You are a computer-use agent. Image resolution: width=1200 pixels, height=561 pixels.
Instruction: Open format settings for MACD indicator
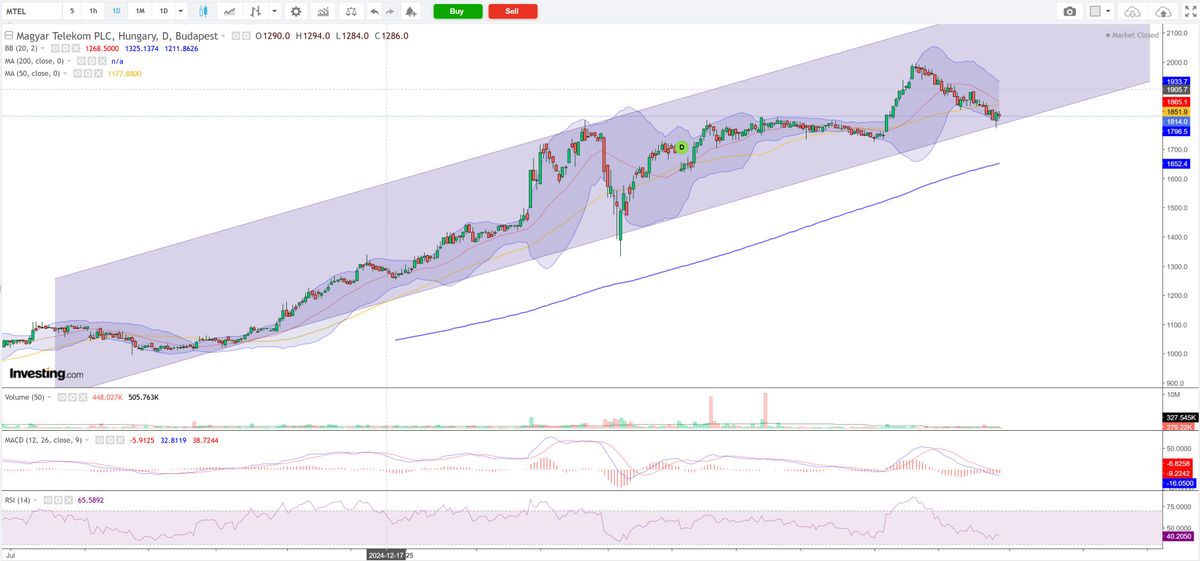click(x=110, y=440)
